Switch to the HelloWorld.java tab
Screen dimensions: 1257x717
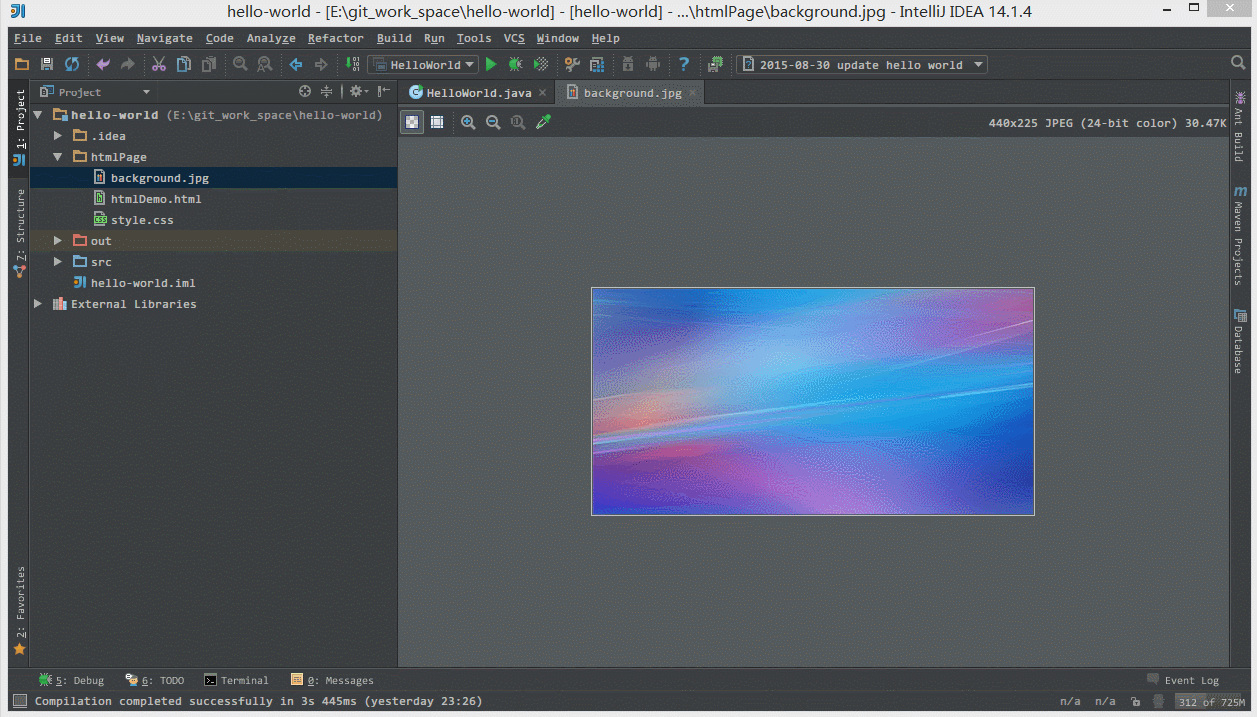pos(477,90)
